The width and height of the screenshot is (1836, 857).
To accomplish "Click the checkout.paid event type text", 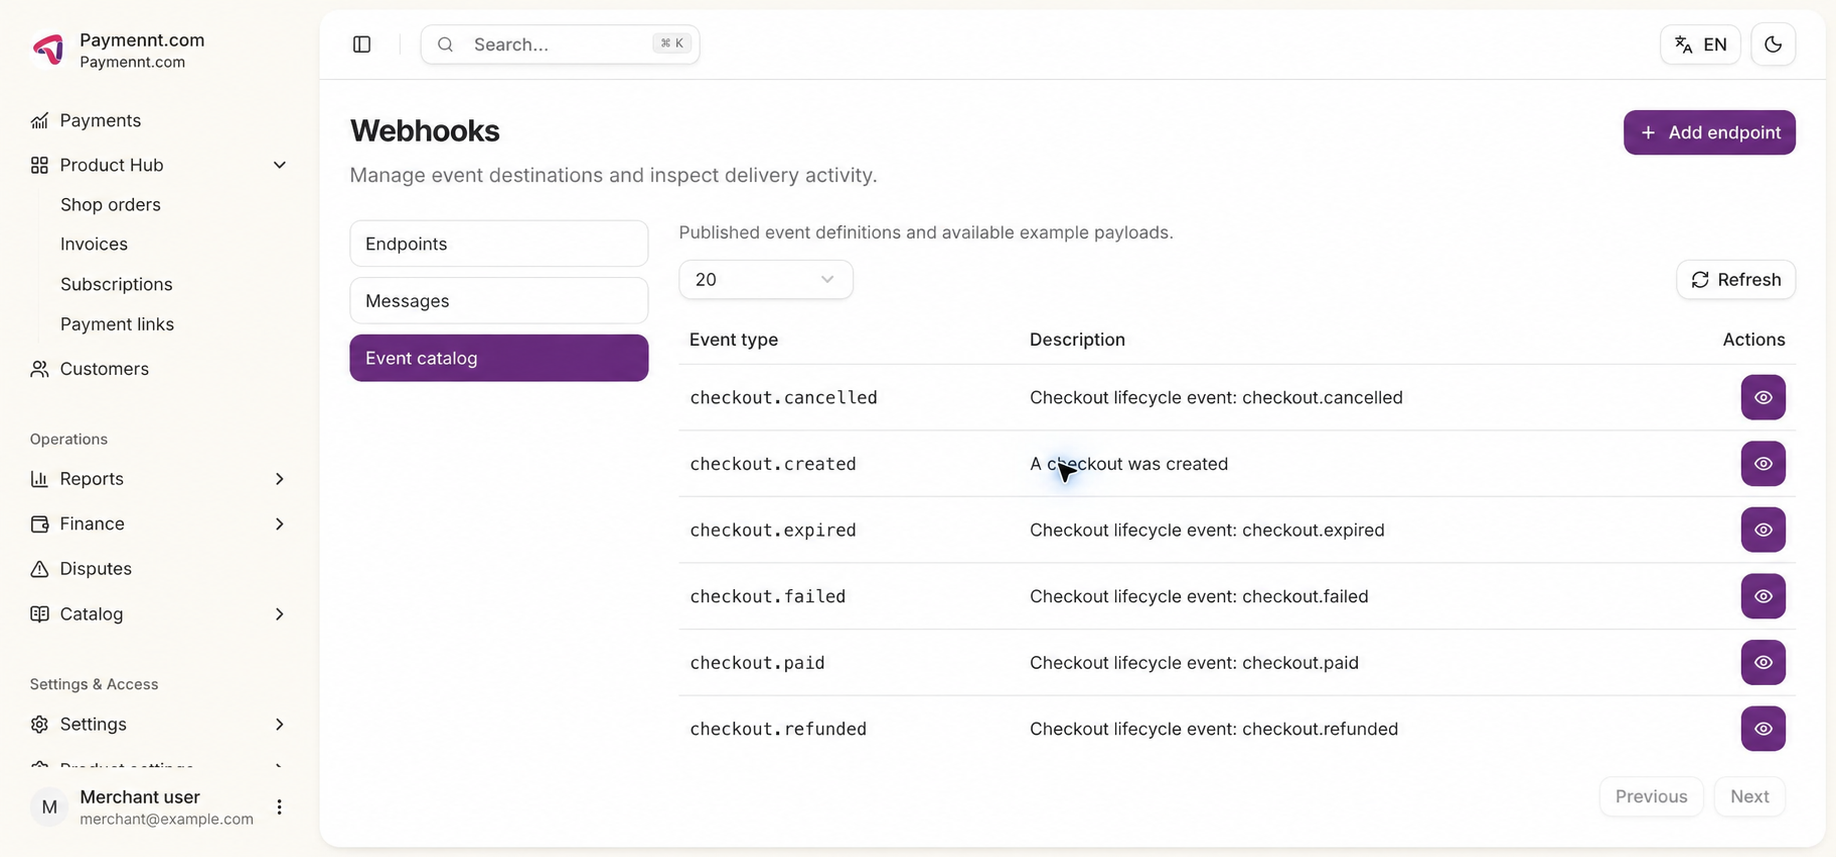I will click(x=757, y=663).
